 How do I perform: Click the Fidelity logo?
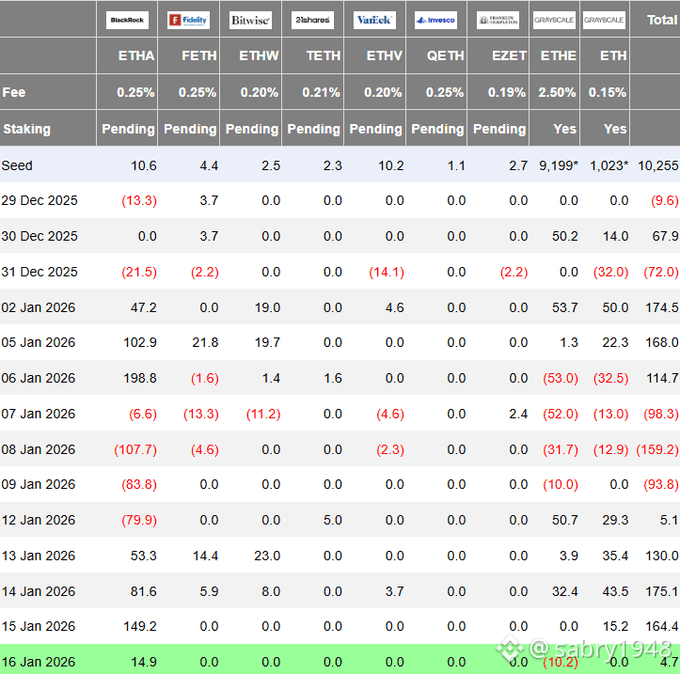click(189, 19)
